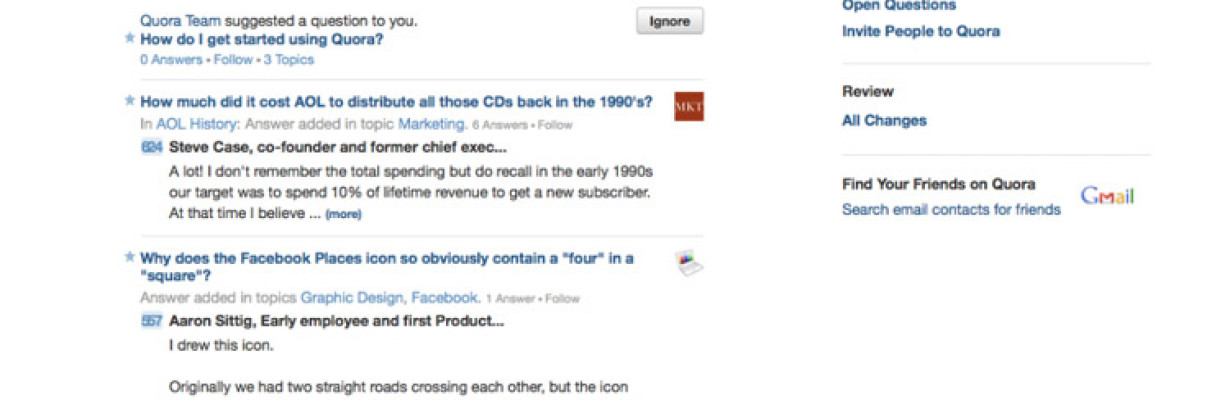Click star icon beside 'How do I get started' question

129,39
